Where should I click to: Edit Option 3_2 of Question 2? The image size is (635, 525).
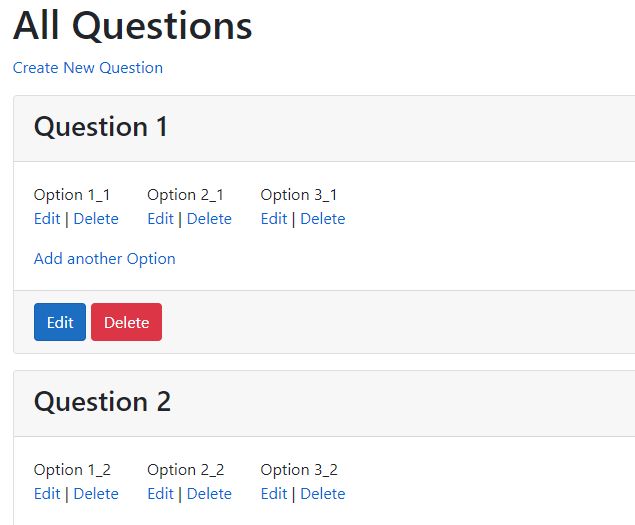274,494
